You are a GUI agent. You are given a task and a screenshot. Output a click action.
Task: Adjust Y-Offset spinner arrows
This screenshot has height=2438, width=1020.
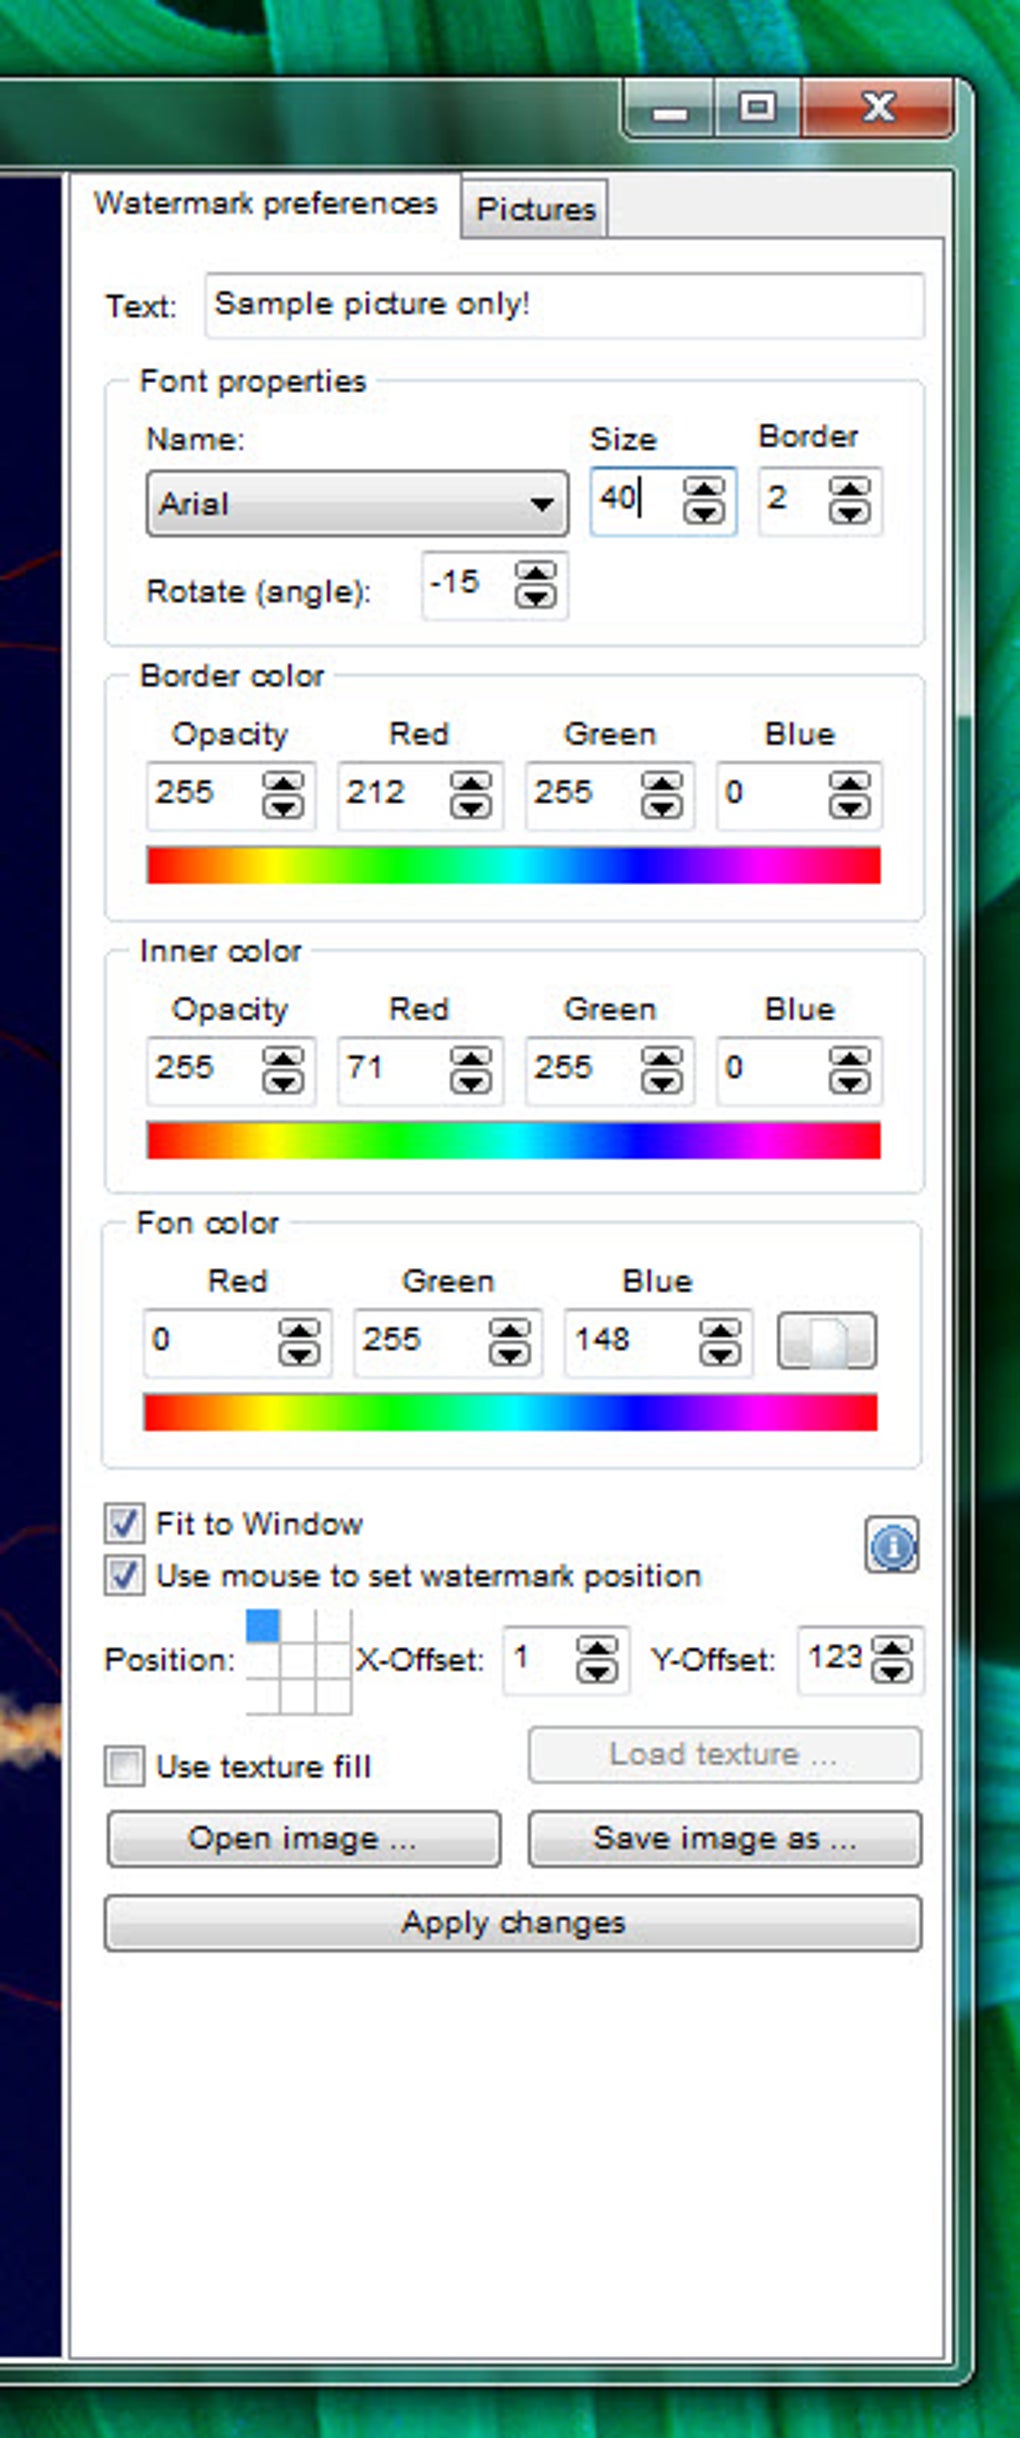tap(893, 1660)
